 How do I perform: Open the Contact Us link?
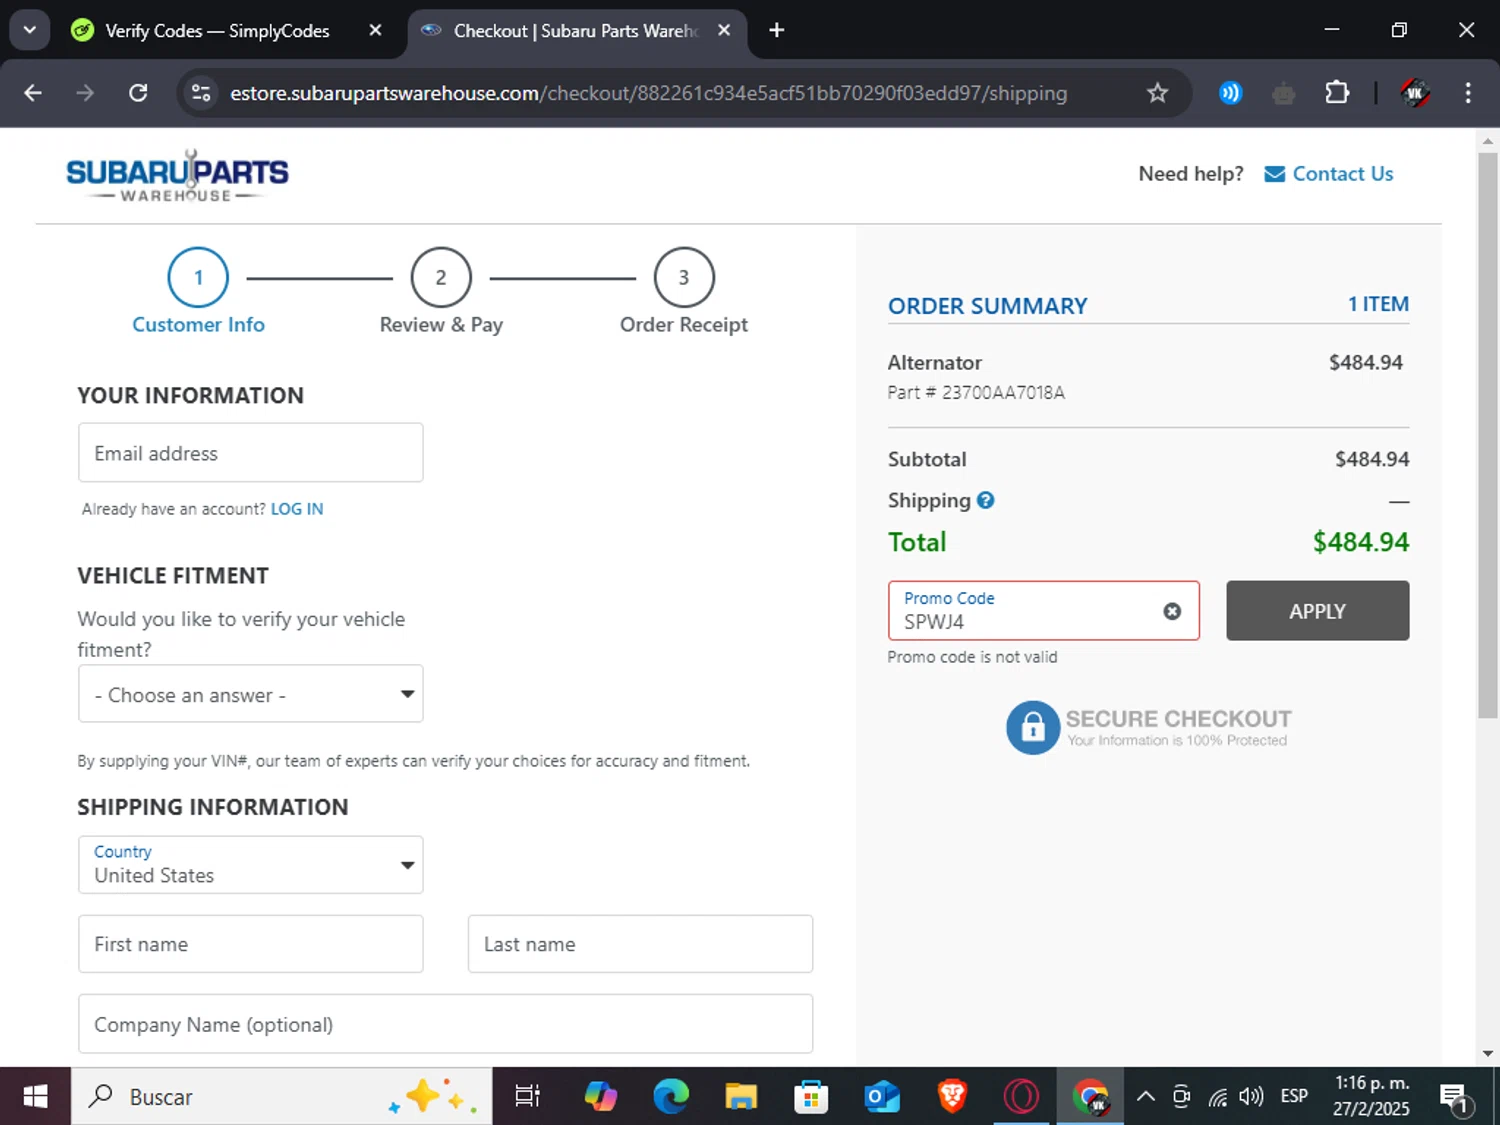(1342, 174)
